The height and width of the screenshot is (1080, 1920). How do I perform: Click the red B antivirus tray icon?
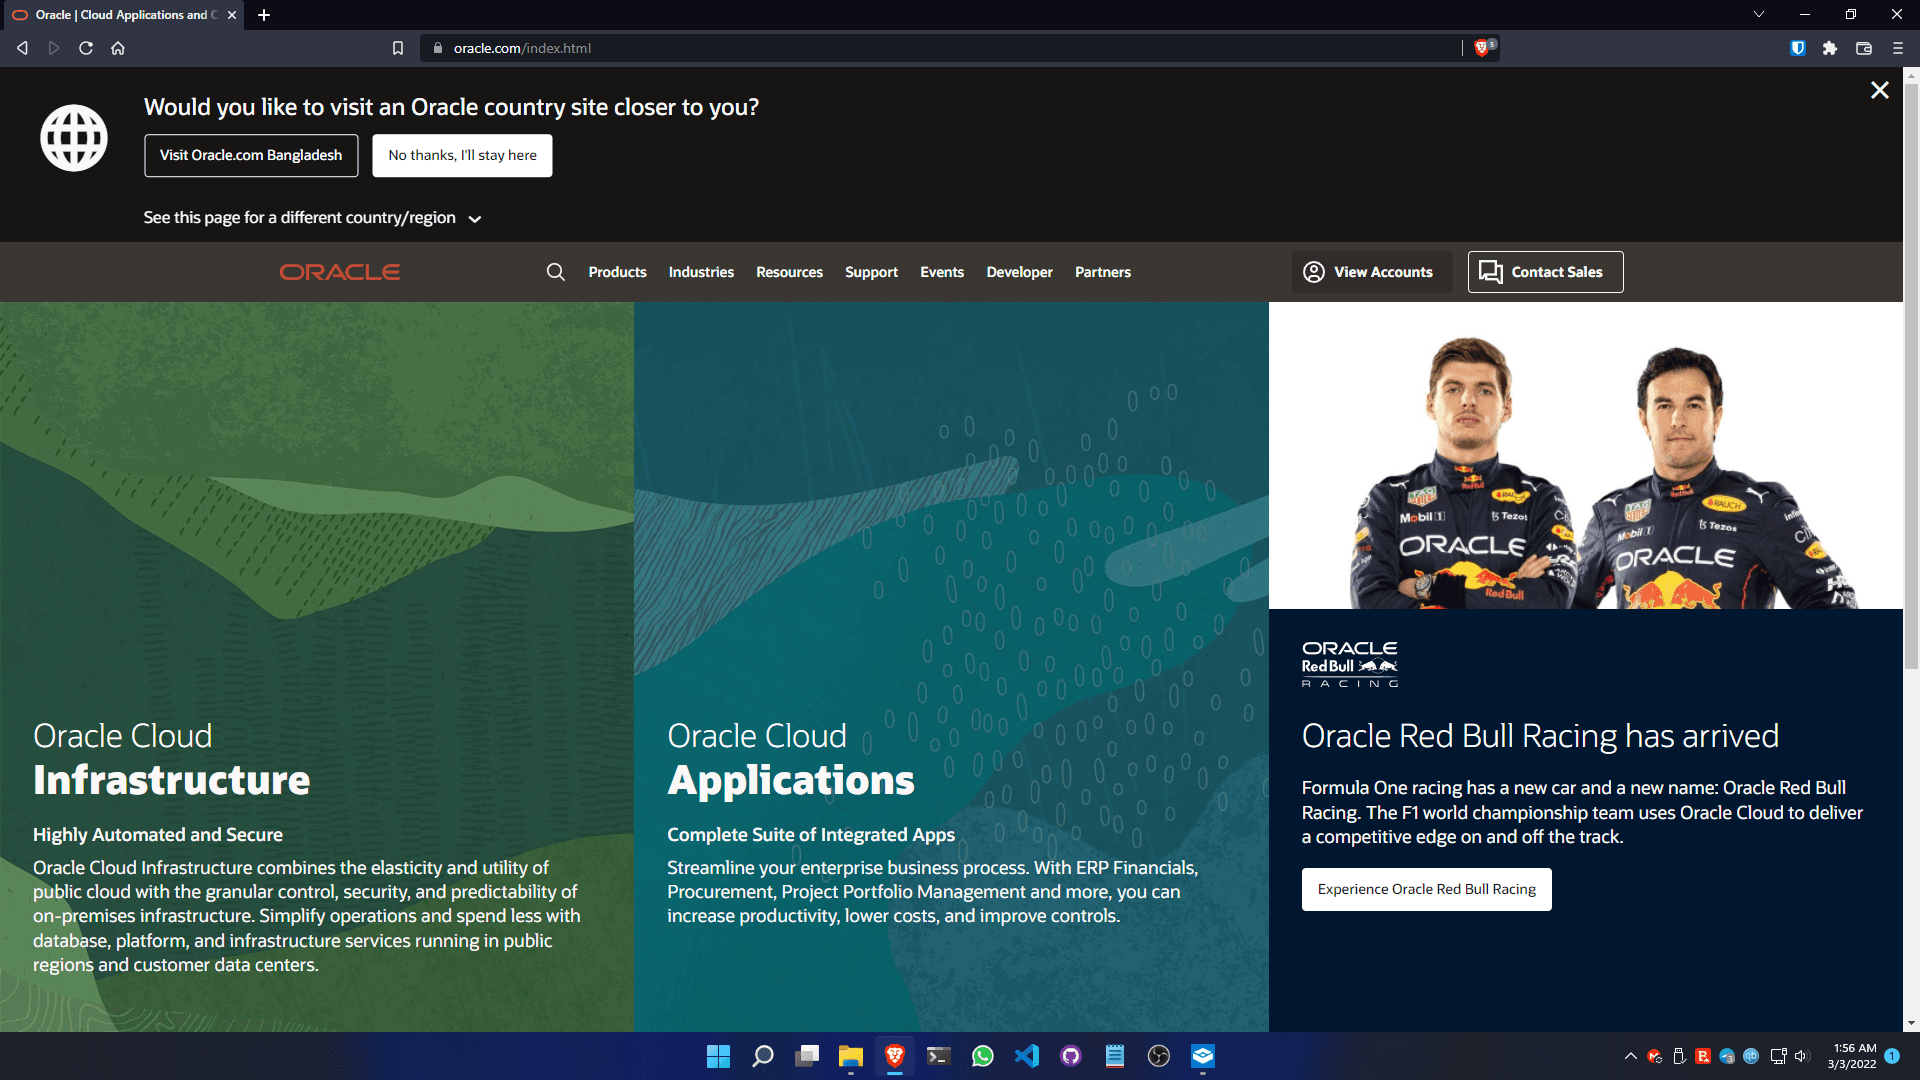[1703, 1056]
